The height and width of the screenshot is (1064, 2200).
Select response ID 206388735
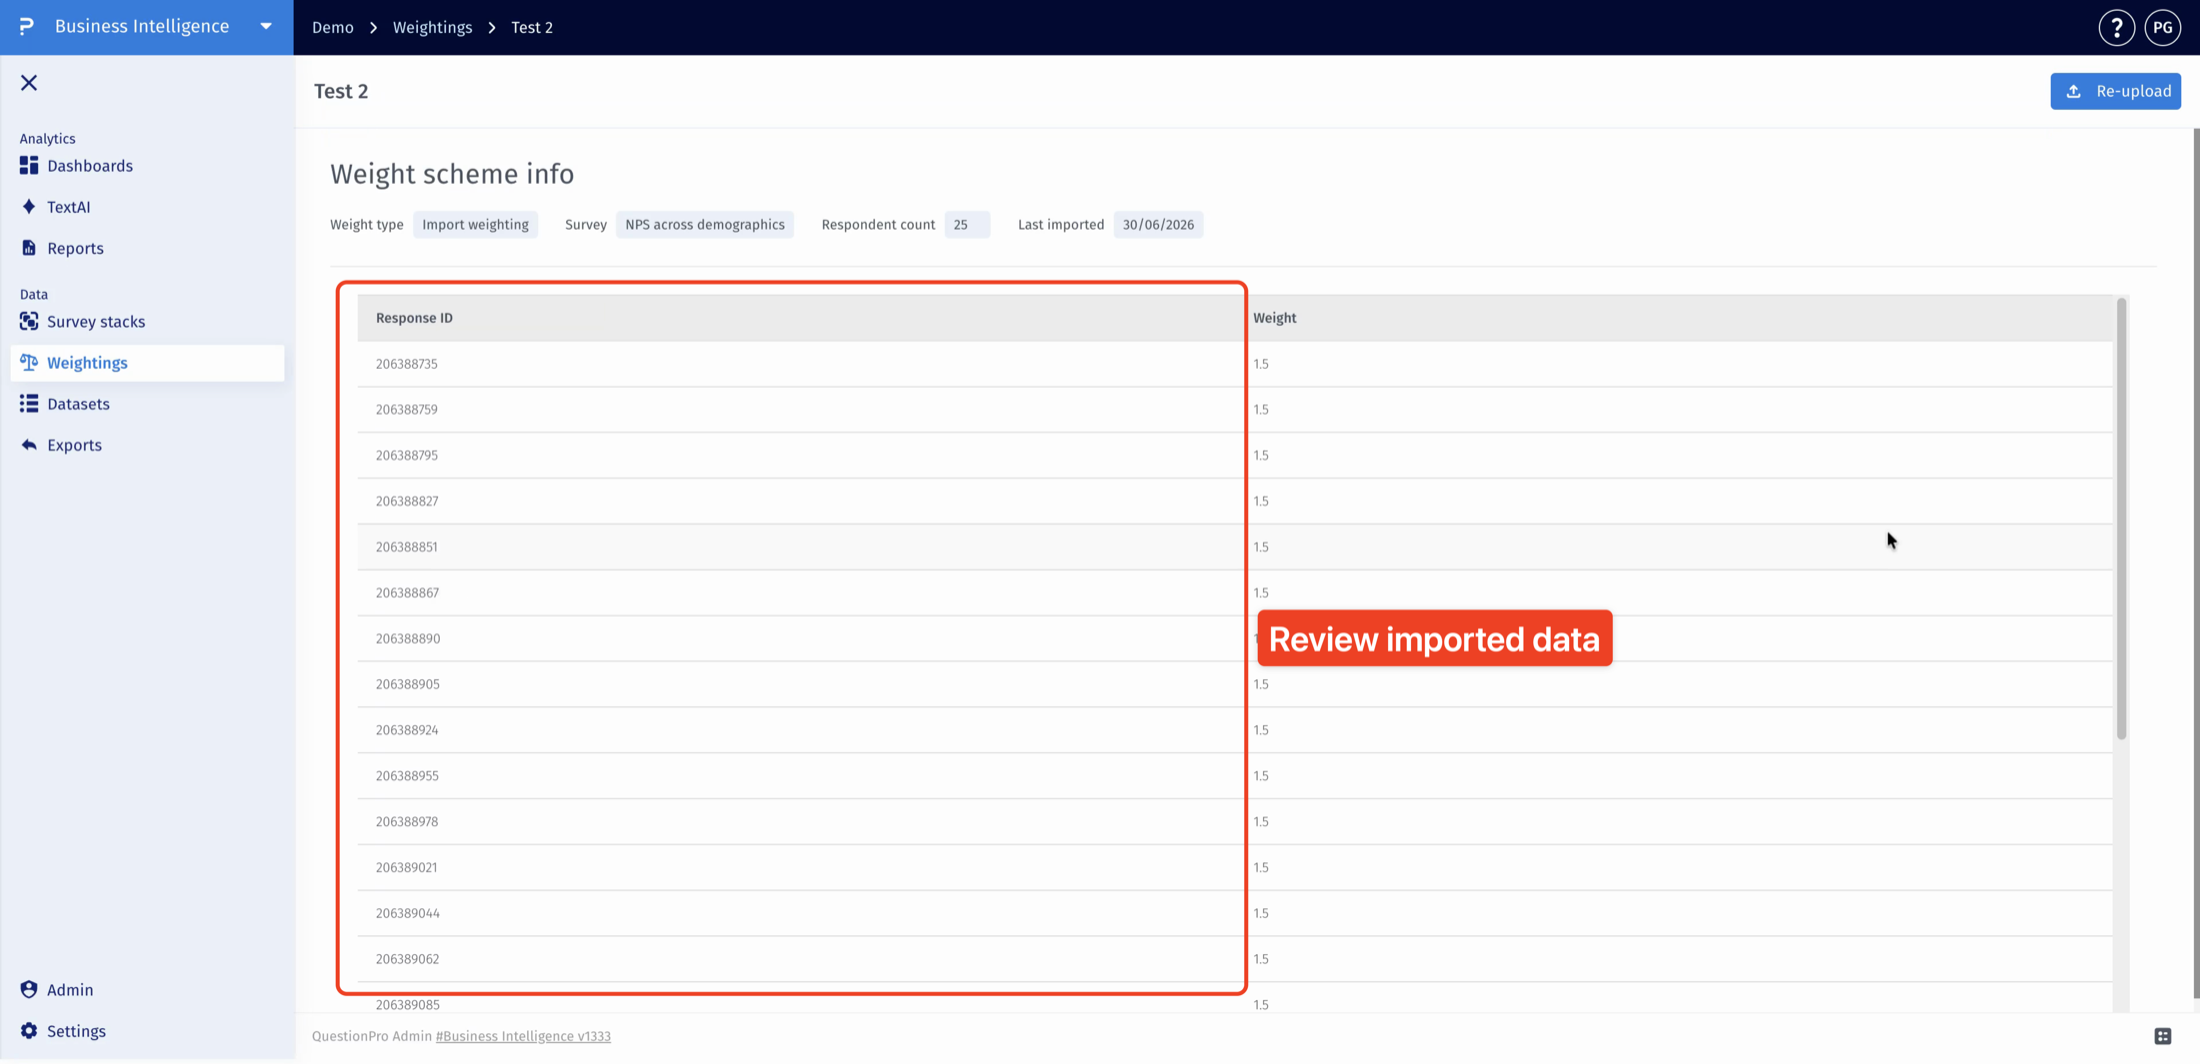pos(407,364)
